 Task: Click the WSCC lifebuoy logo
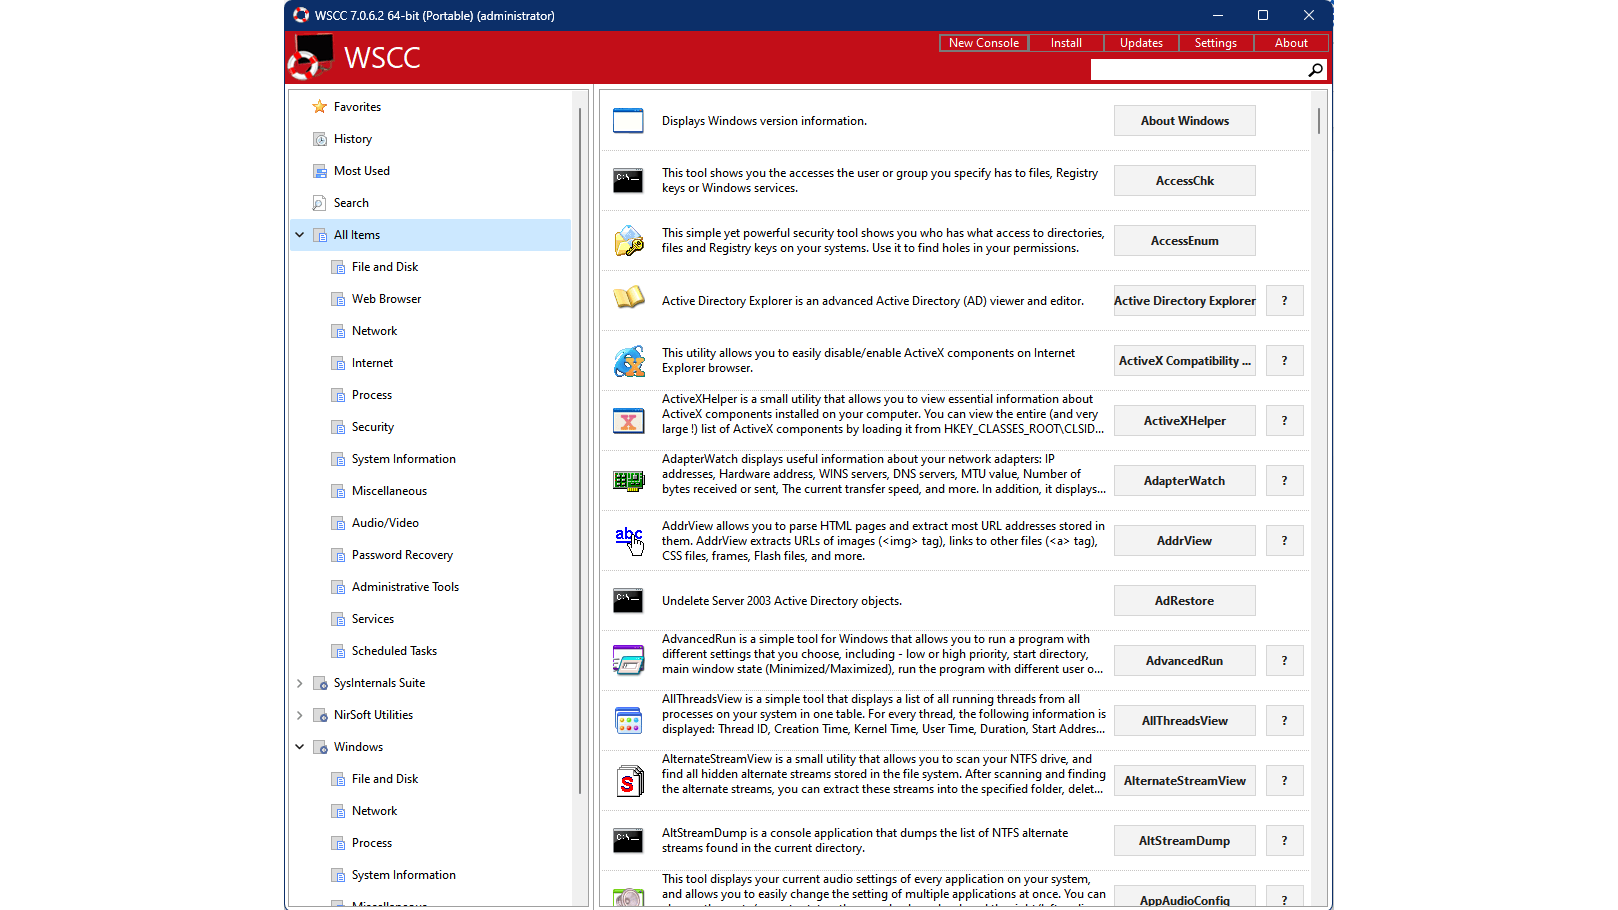[311, 57]
